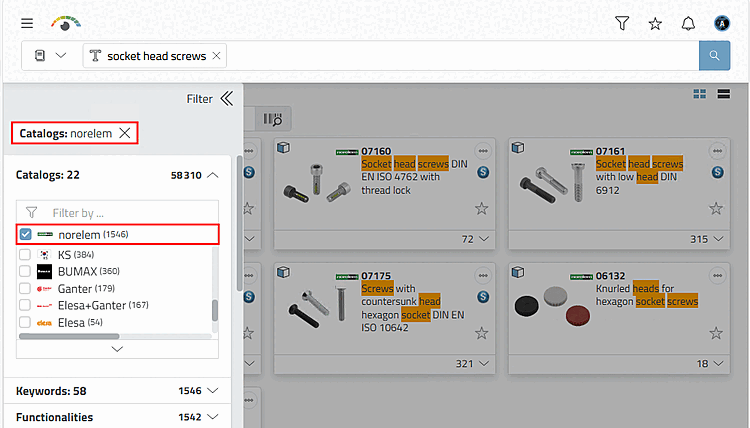The width and height of the screenshot is (750, 428).
Task: Click the filter panel vertical scrollbar
Action: coord(239,223)
